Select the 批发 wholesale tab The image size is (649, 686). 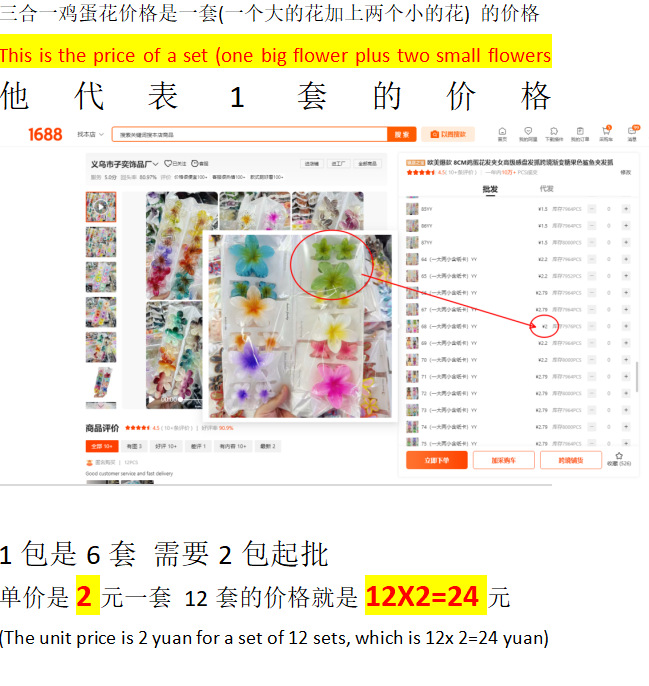pos(490,189)
